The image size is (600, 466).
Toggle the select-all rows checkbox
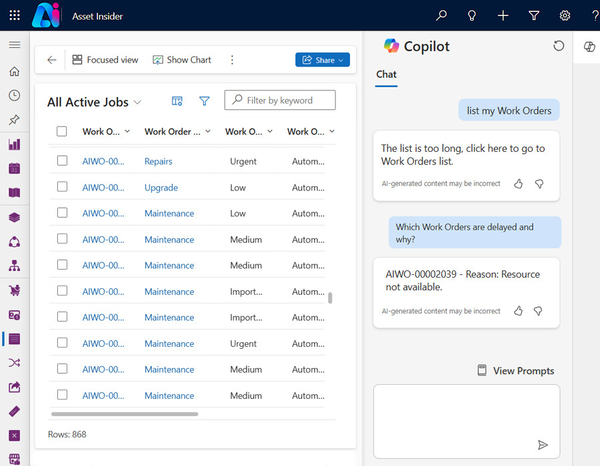click(x=62, y=131)
